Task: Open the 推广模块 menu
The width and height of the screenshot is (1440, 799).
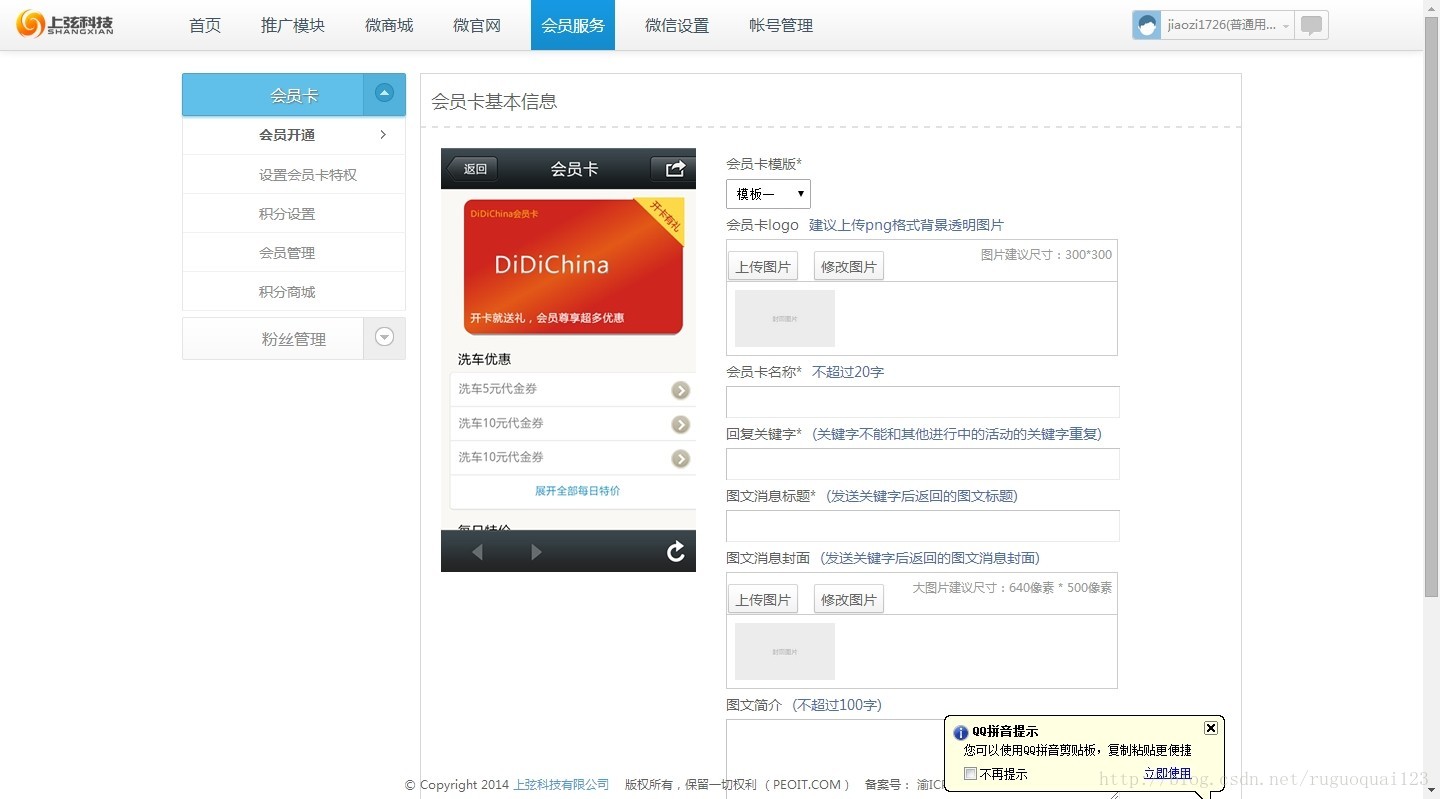Action: click(x=293, y=25)
